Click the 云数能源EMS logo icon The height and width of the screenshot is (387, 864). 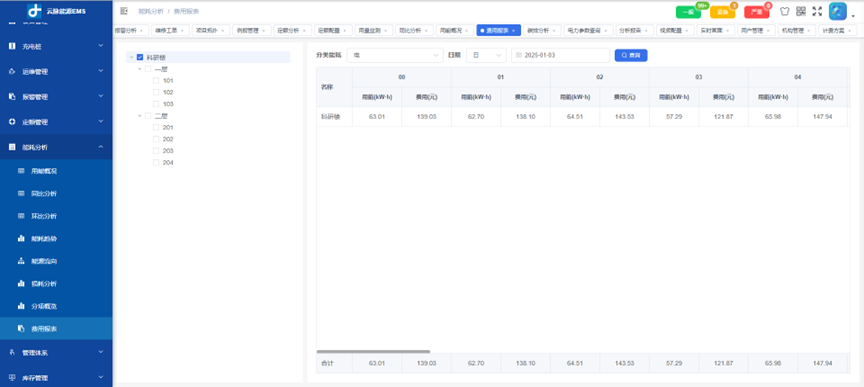[35, 10]
